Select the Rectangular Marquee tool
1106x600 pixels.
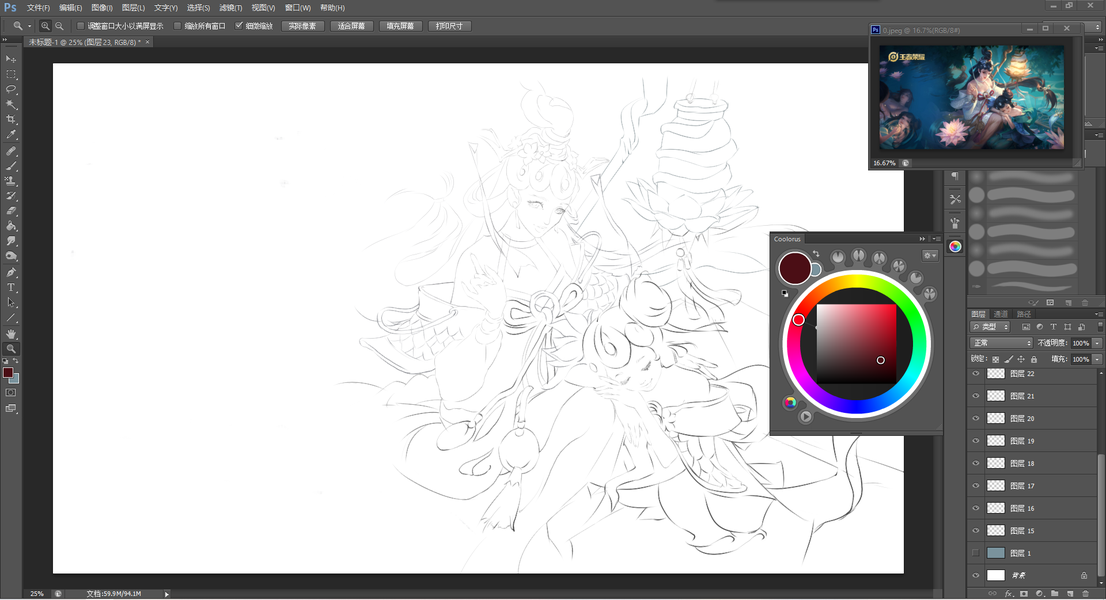click(x=11, y=74)
